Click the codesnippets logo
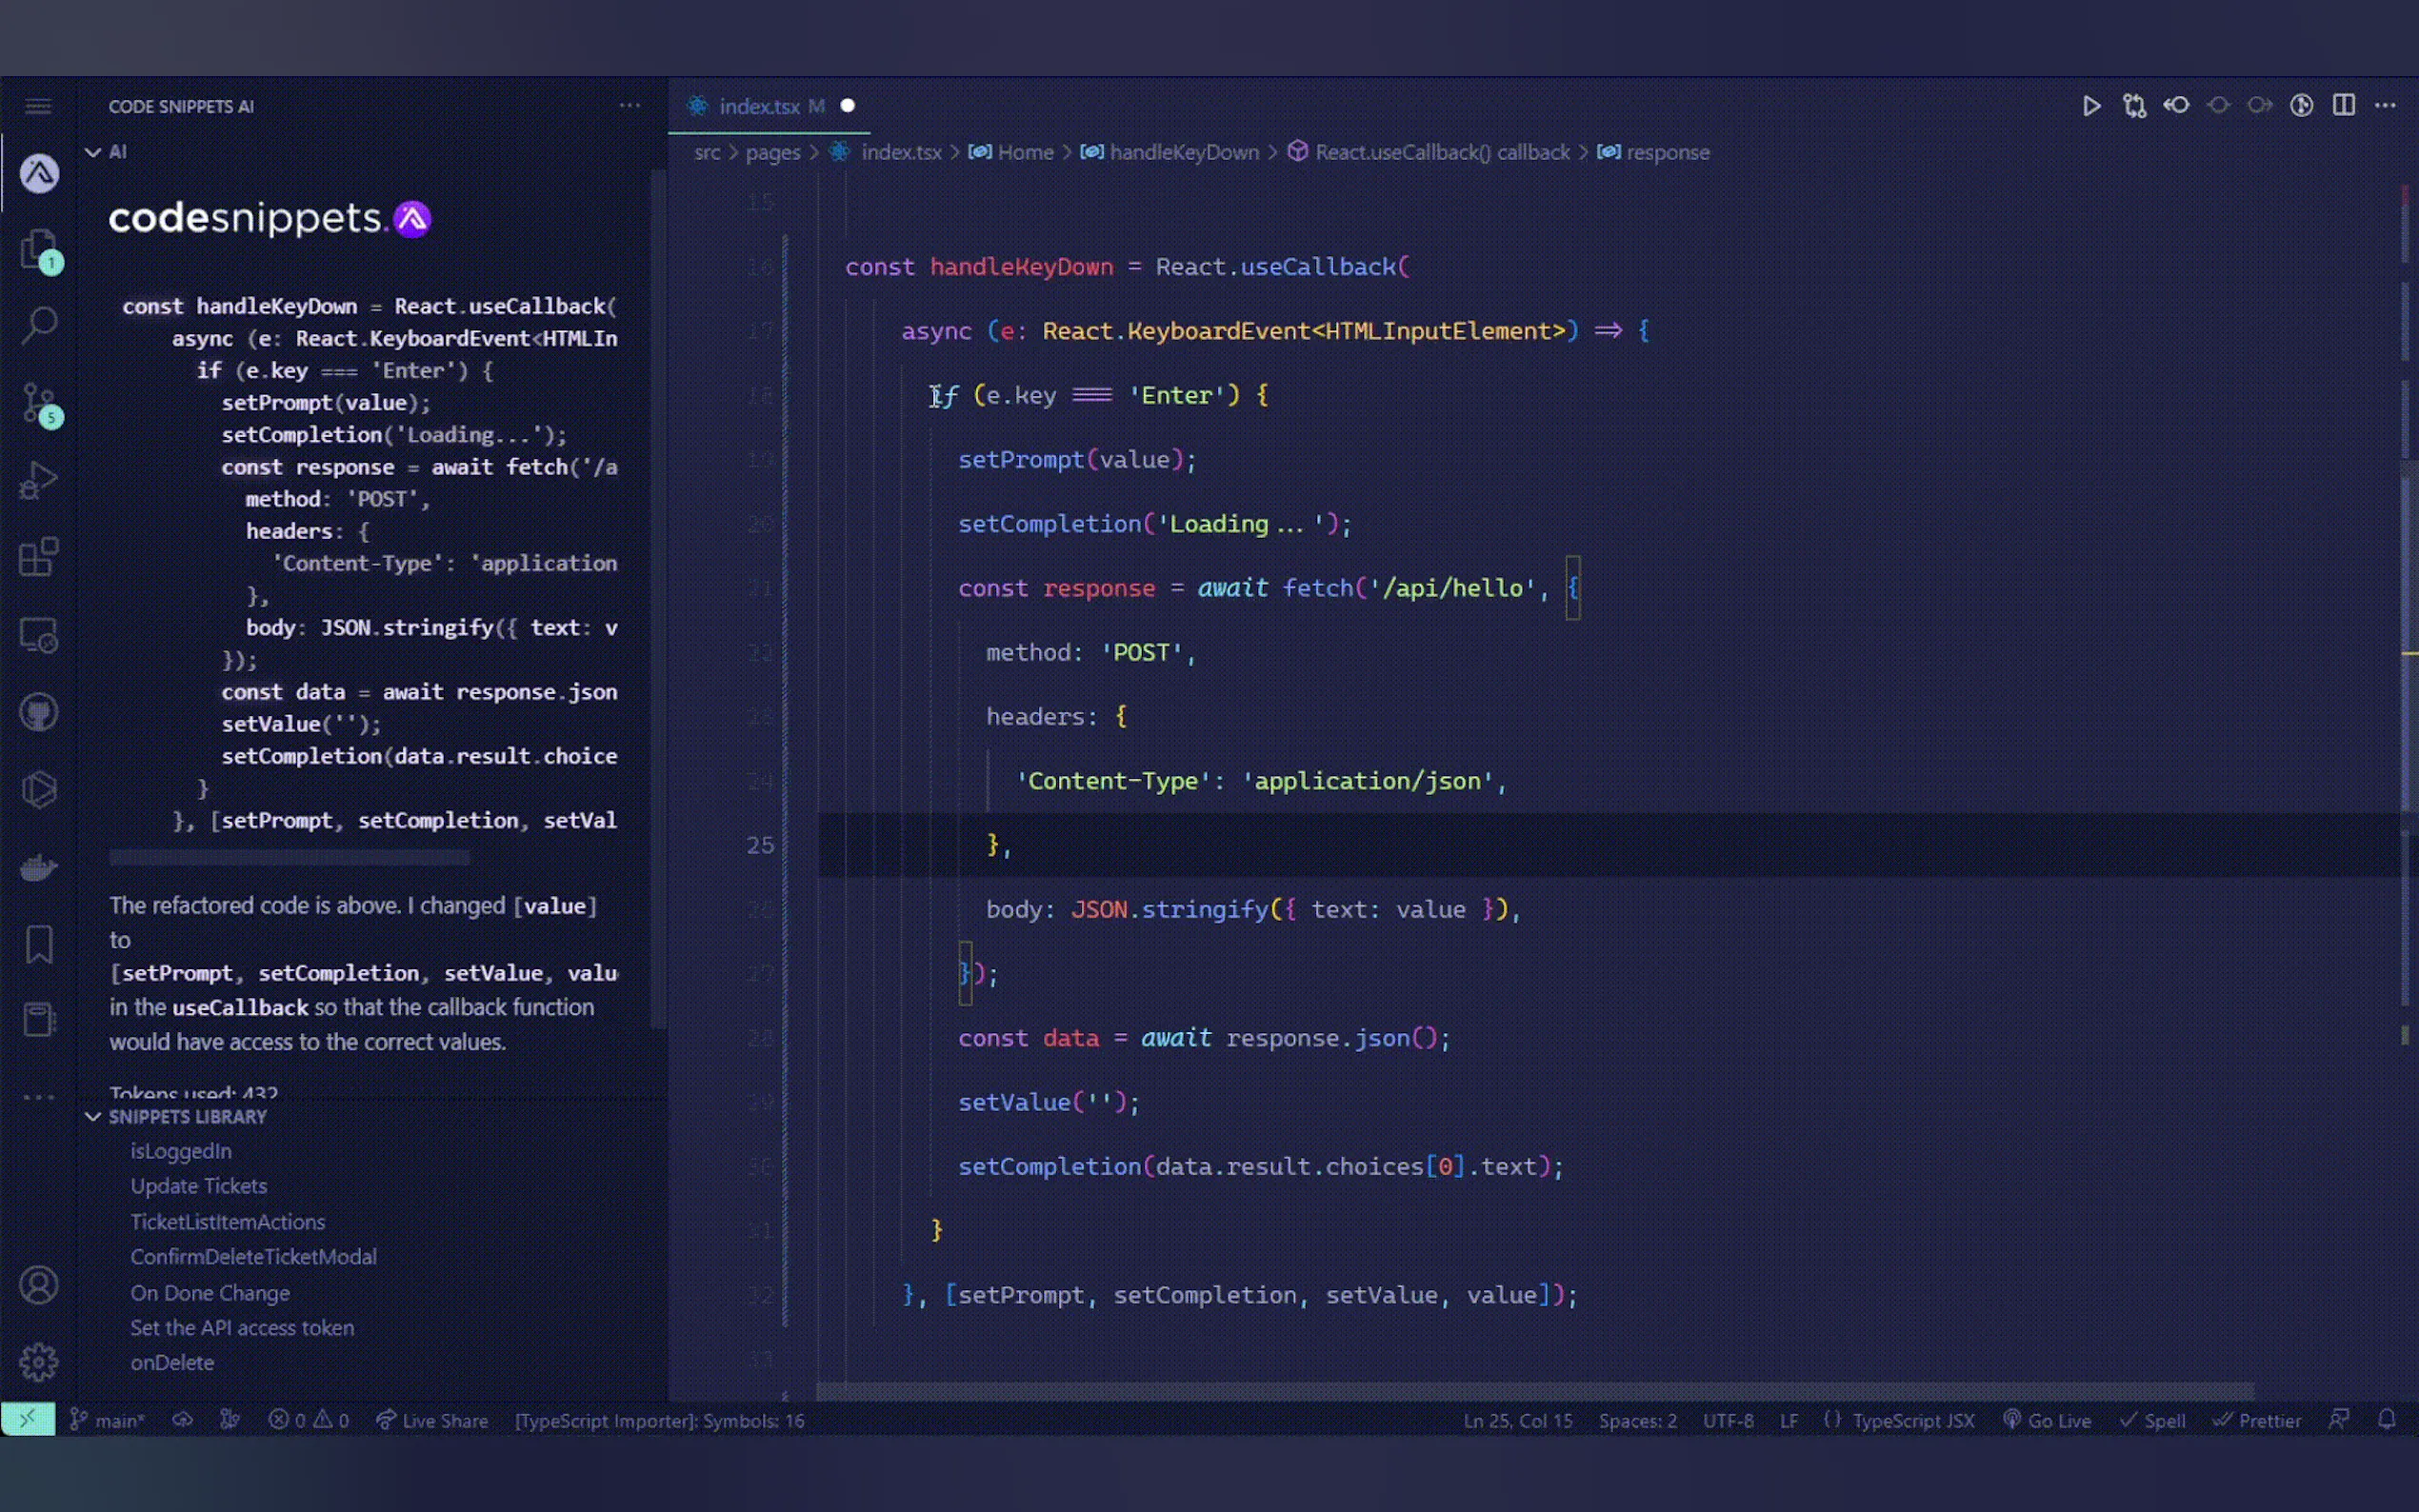 coord(270,218)
